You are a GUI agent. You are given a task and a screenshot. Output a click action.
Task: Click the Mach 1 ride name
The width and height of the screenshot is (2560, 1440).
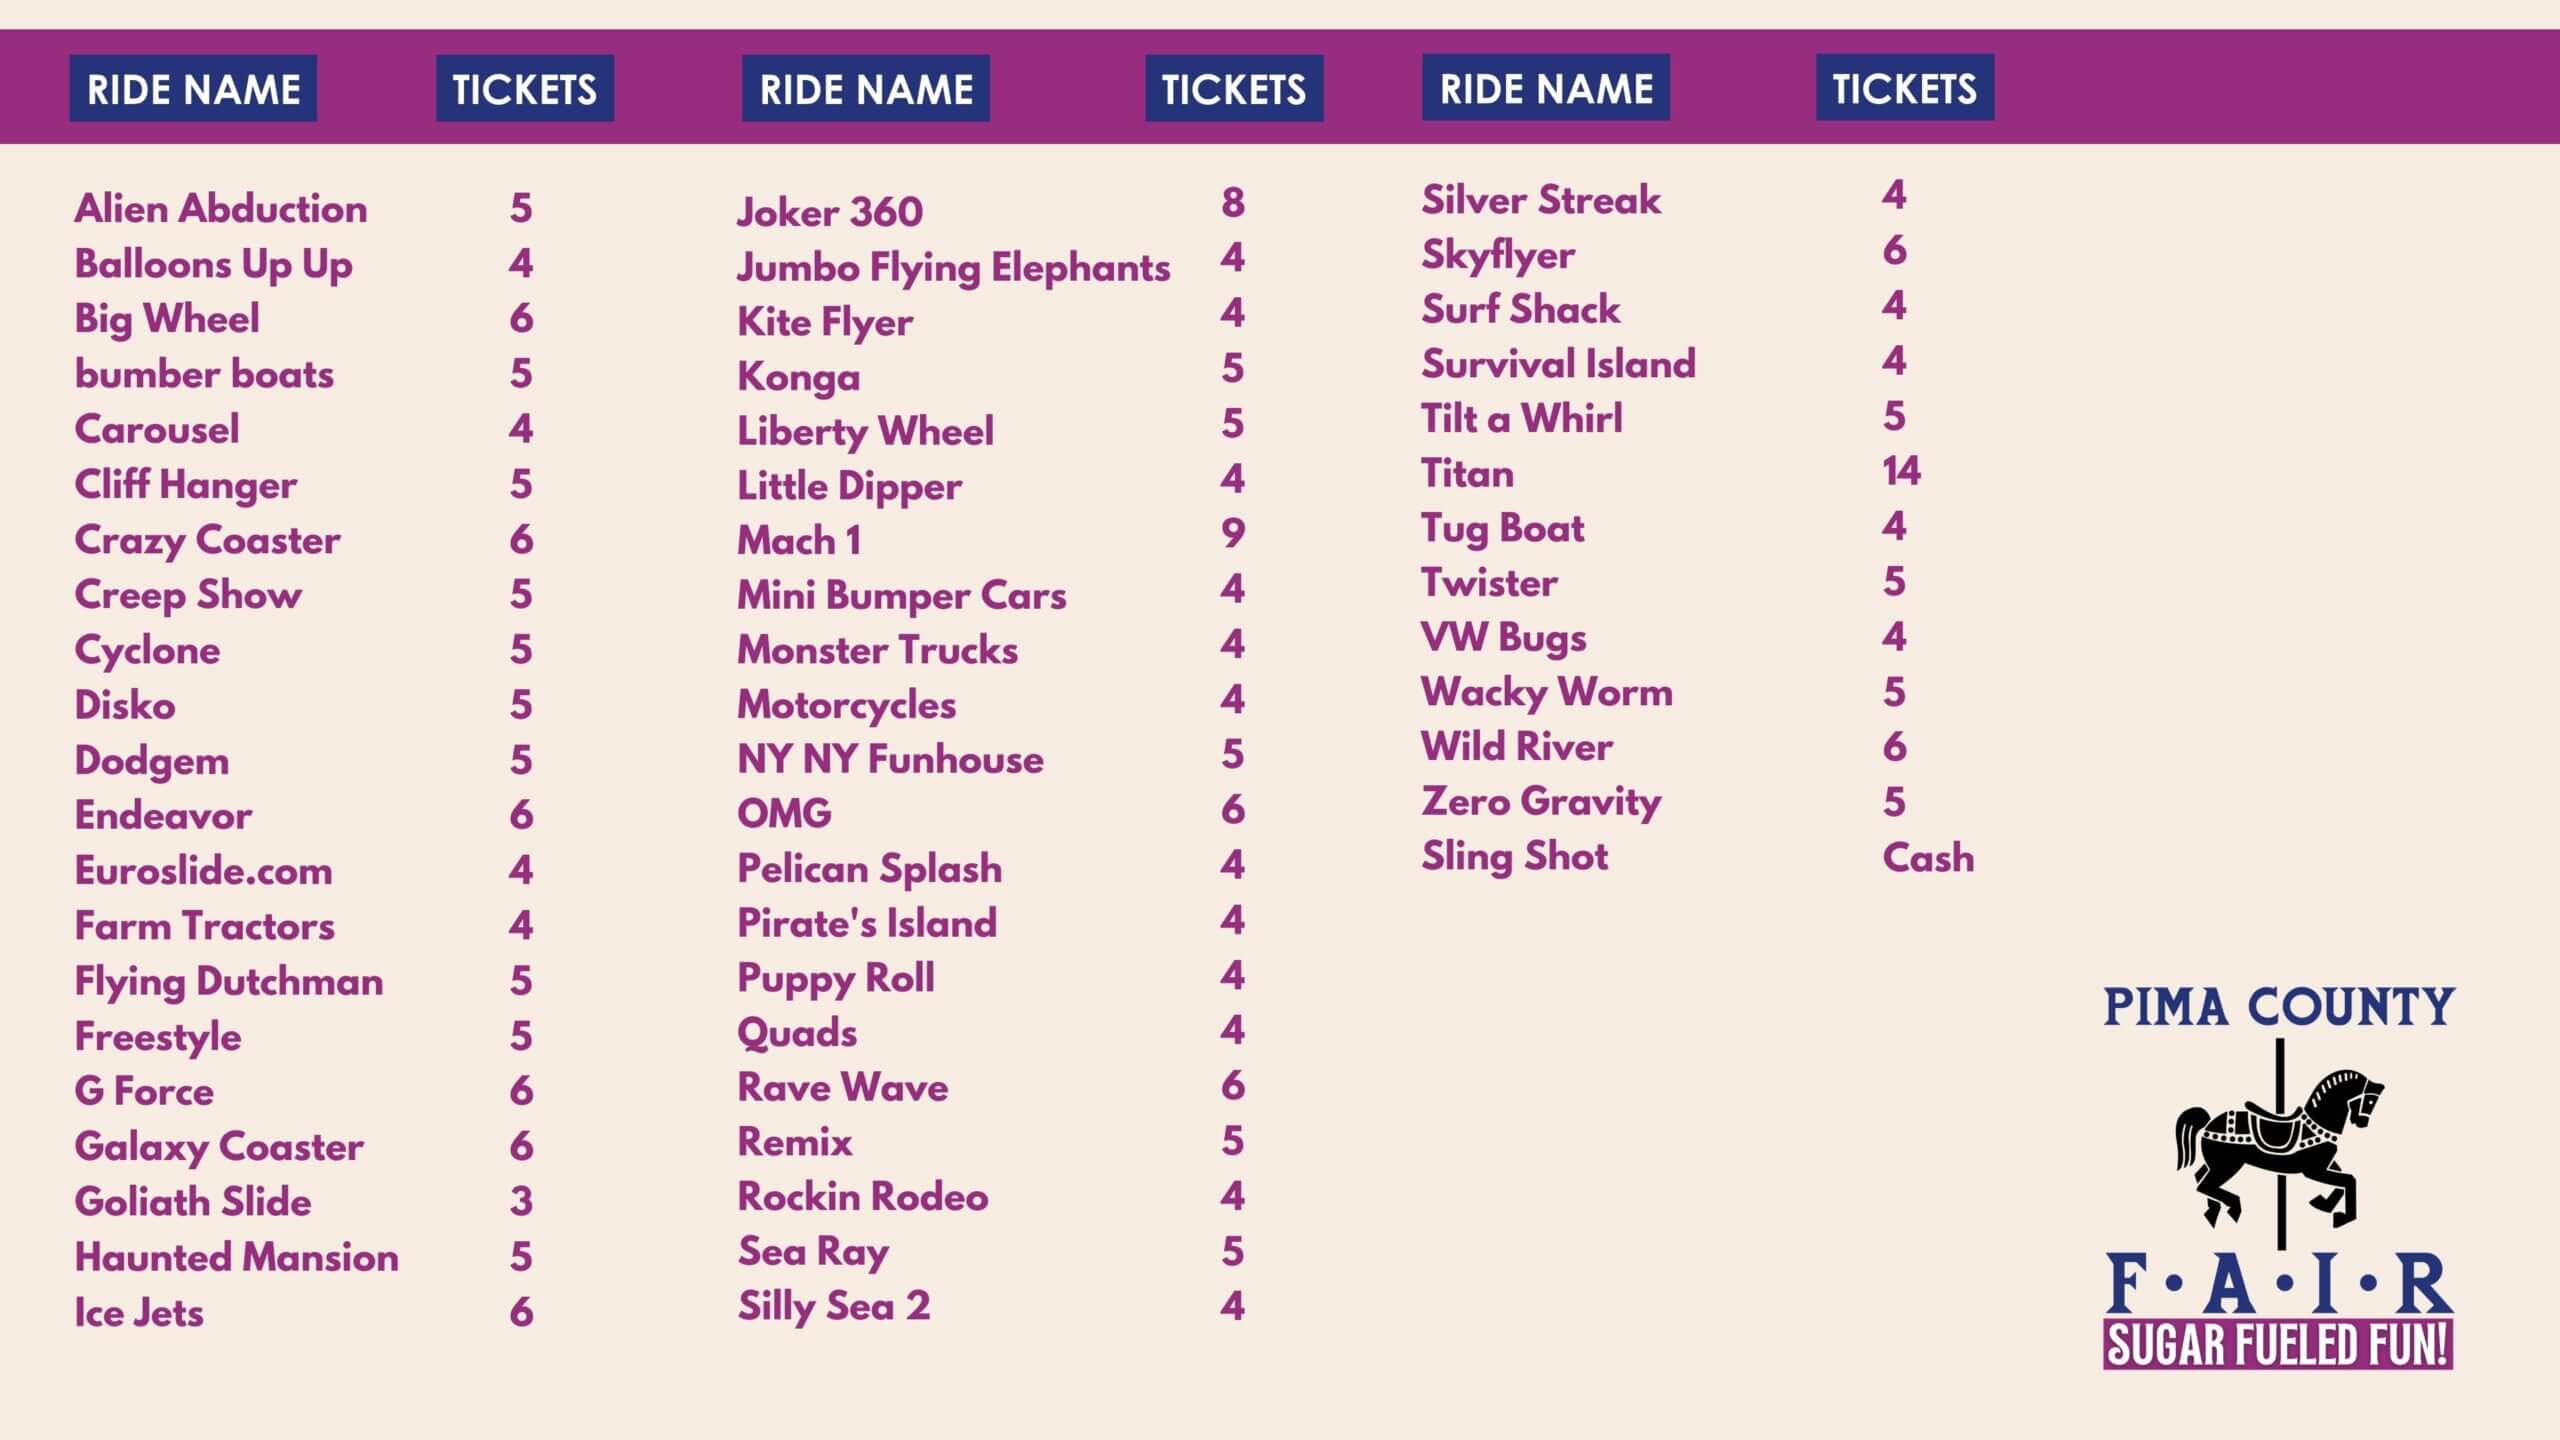(x=799, y=541)
